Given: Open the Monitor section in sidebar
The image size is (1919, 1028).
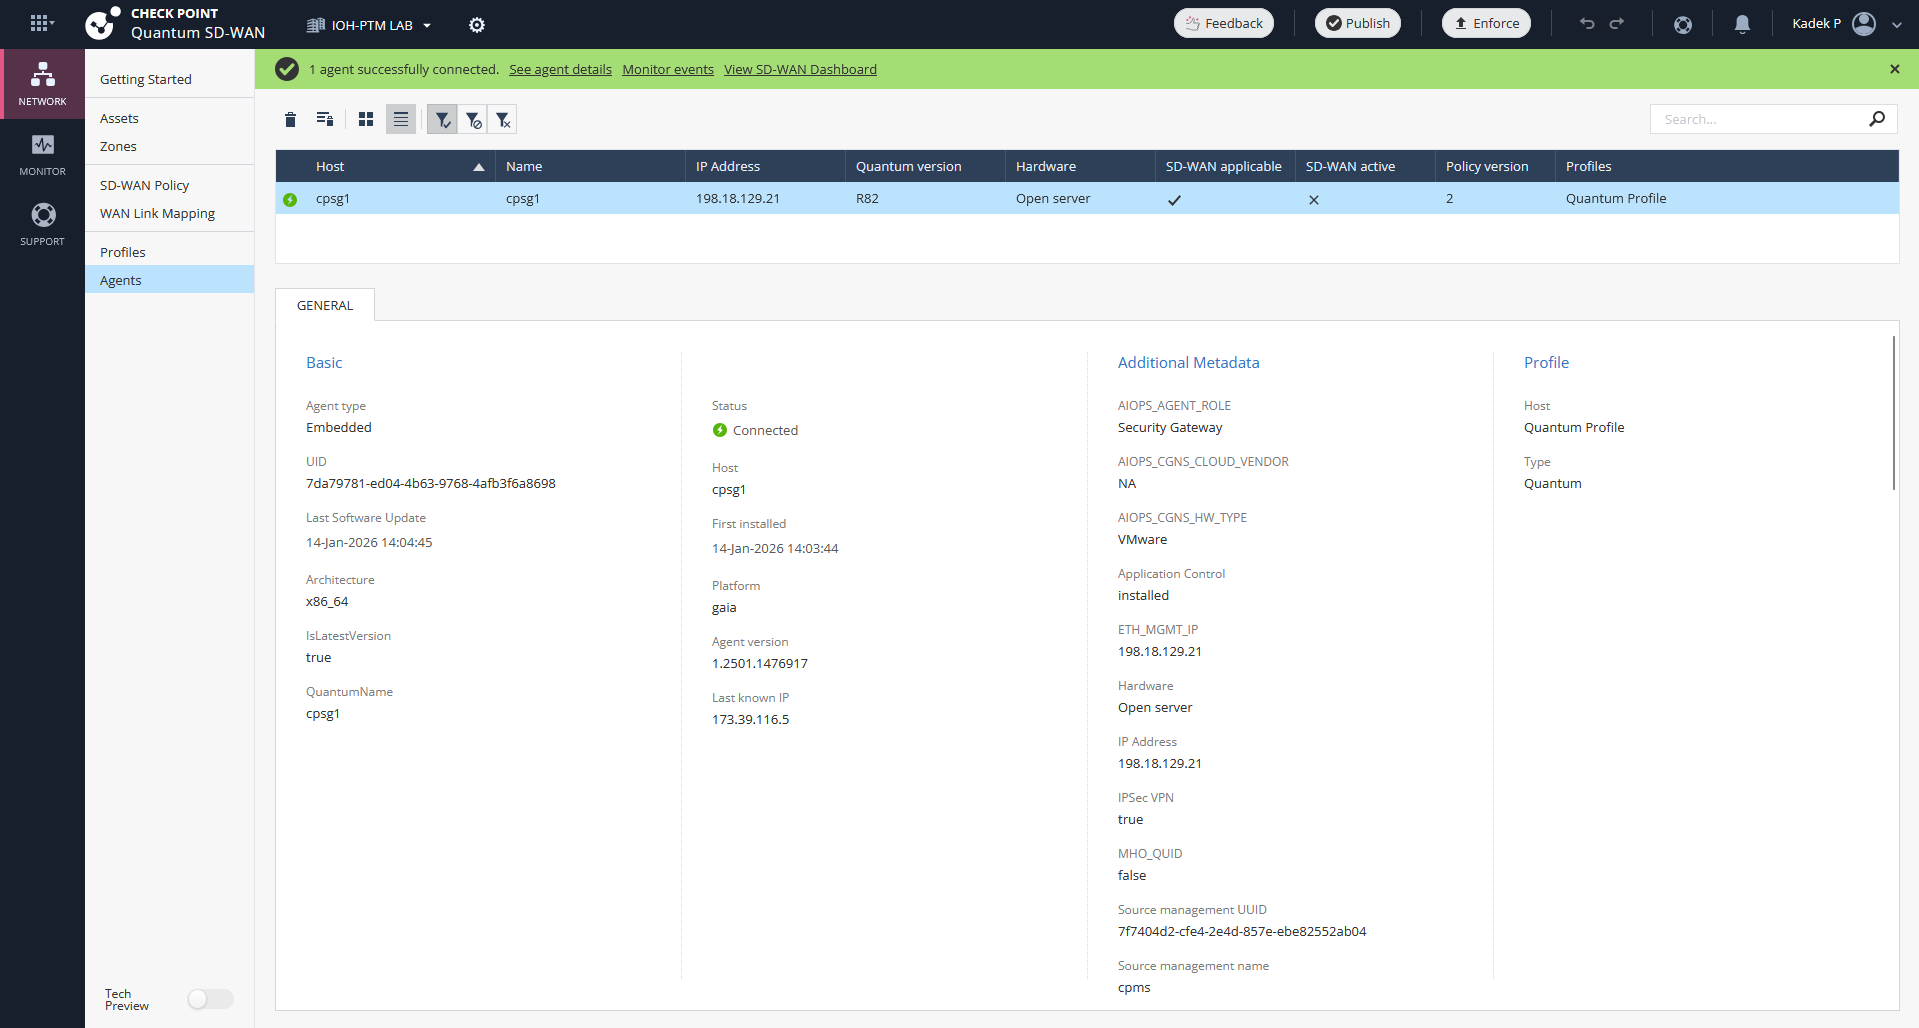Looking at the screenshot, I should tap(42, 155).
